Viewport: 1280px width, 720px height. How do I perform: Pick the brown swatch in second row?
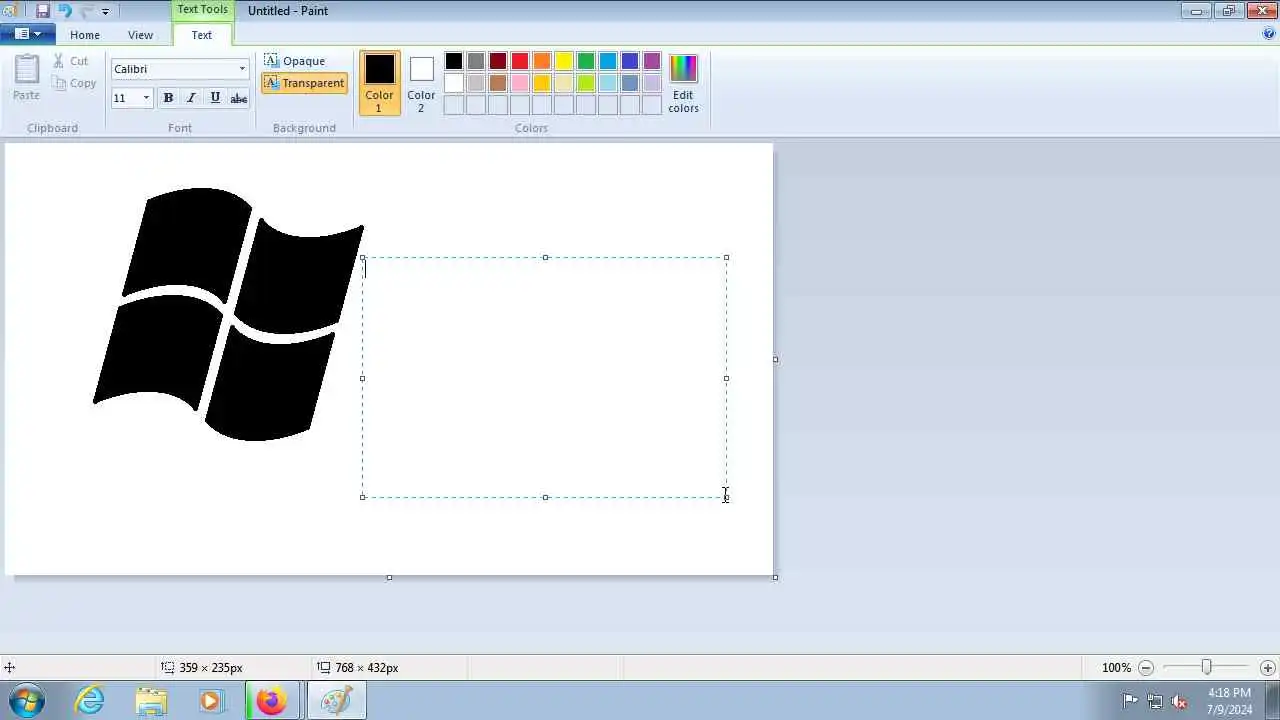pos(498,83)
